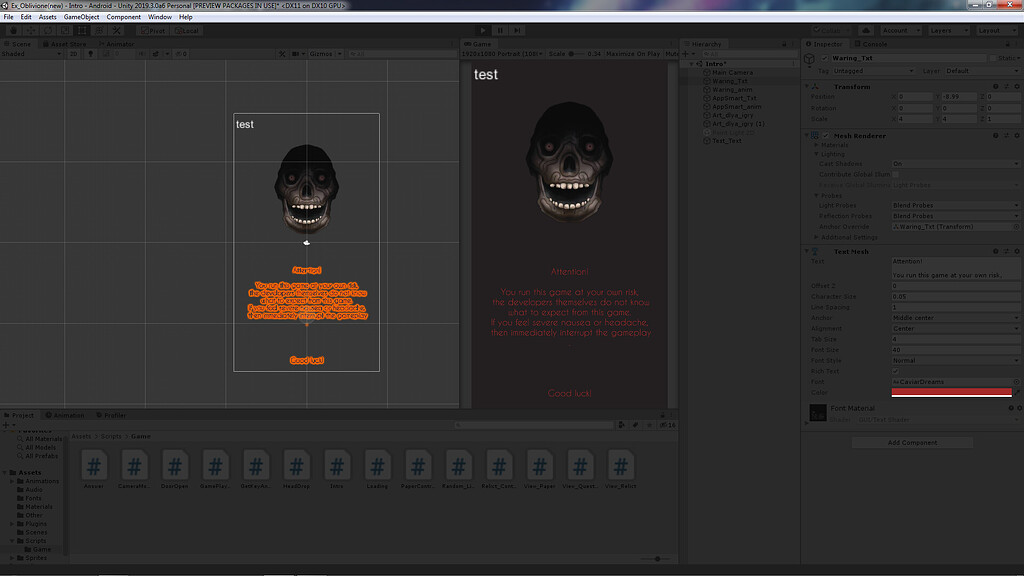
Task: Click the red Color swatch in Text Mesh
Action: tap(951, 392)
